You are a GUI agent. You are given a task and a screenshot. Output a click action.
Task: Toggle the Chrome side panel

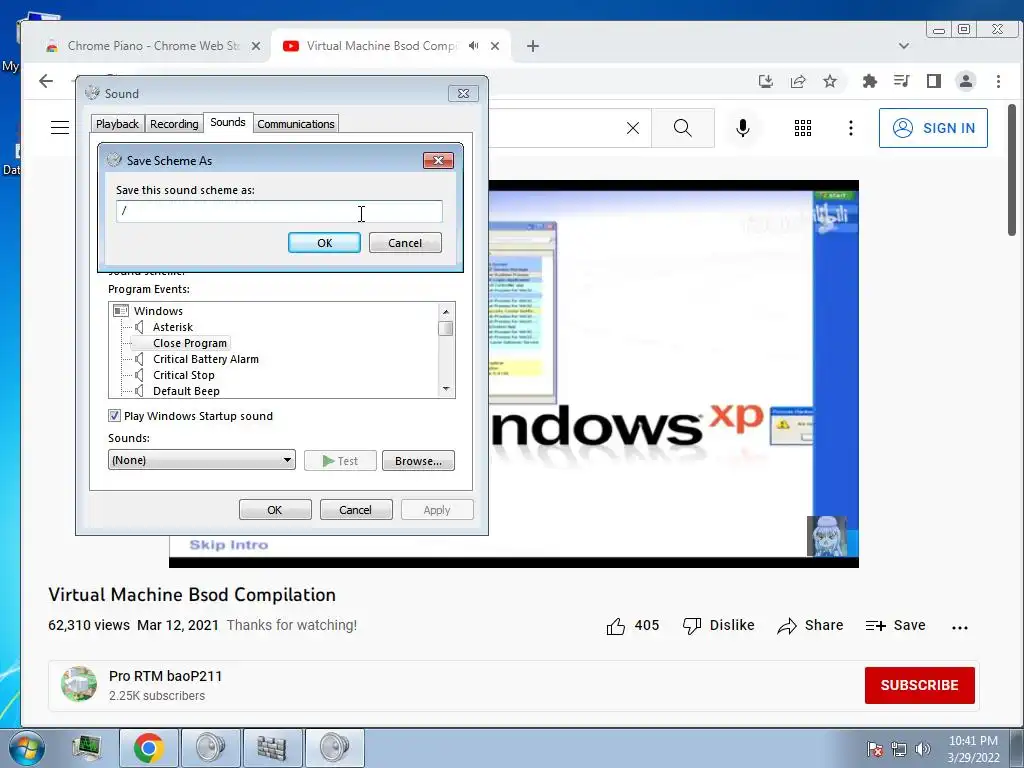934,81
